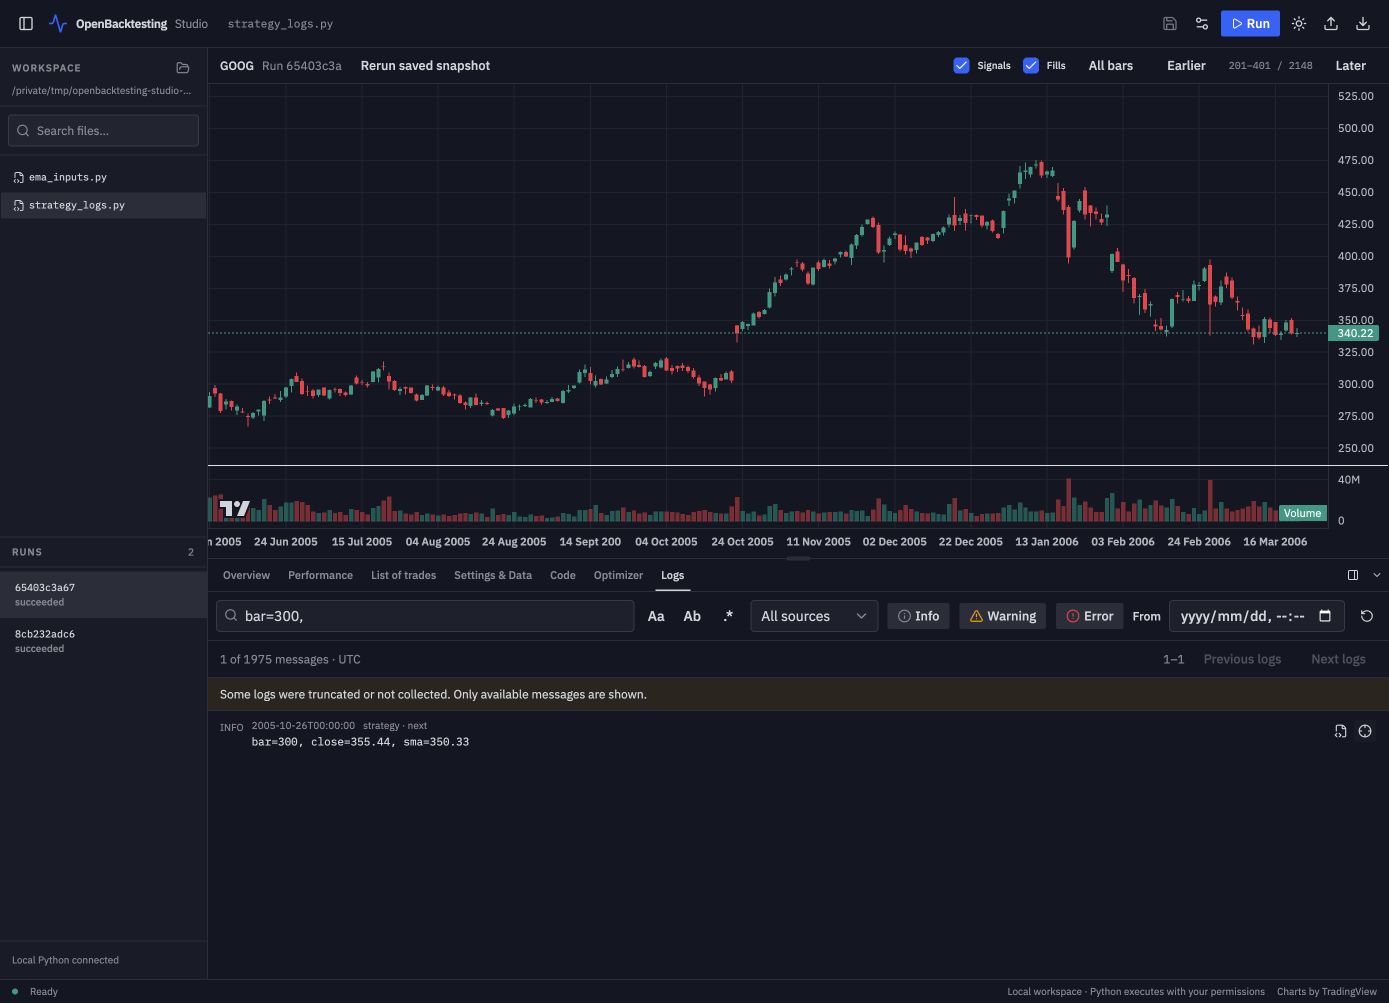Click the Later bars button

pyautogui.click(x=1350, y=65)
